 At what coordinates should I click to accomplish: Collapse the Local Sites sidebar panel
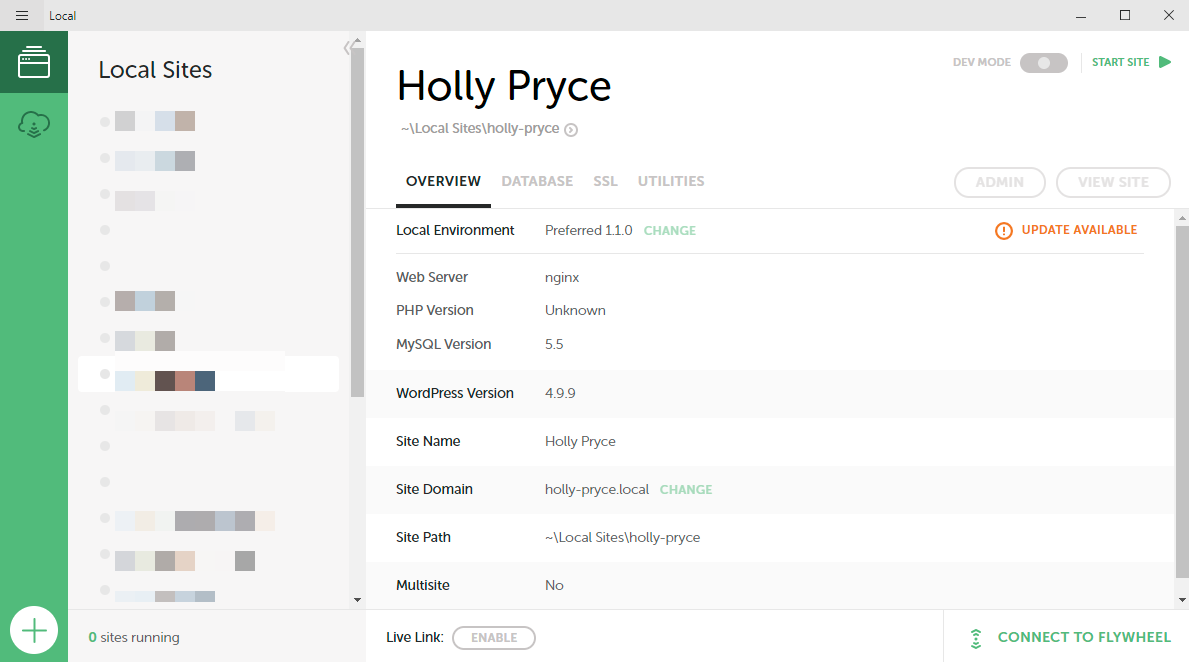pyautogui.click(x=347, y=47)
